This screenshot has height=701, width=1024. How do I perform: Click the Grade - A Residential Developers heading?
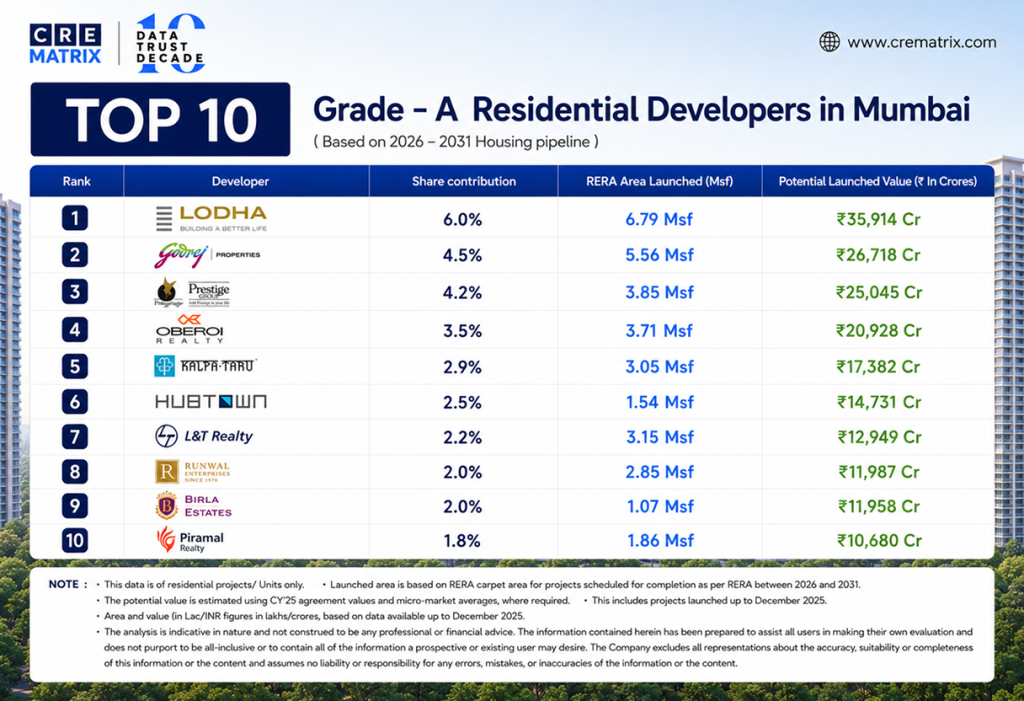pos(641,109)
